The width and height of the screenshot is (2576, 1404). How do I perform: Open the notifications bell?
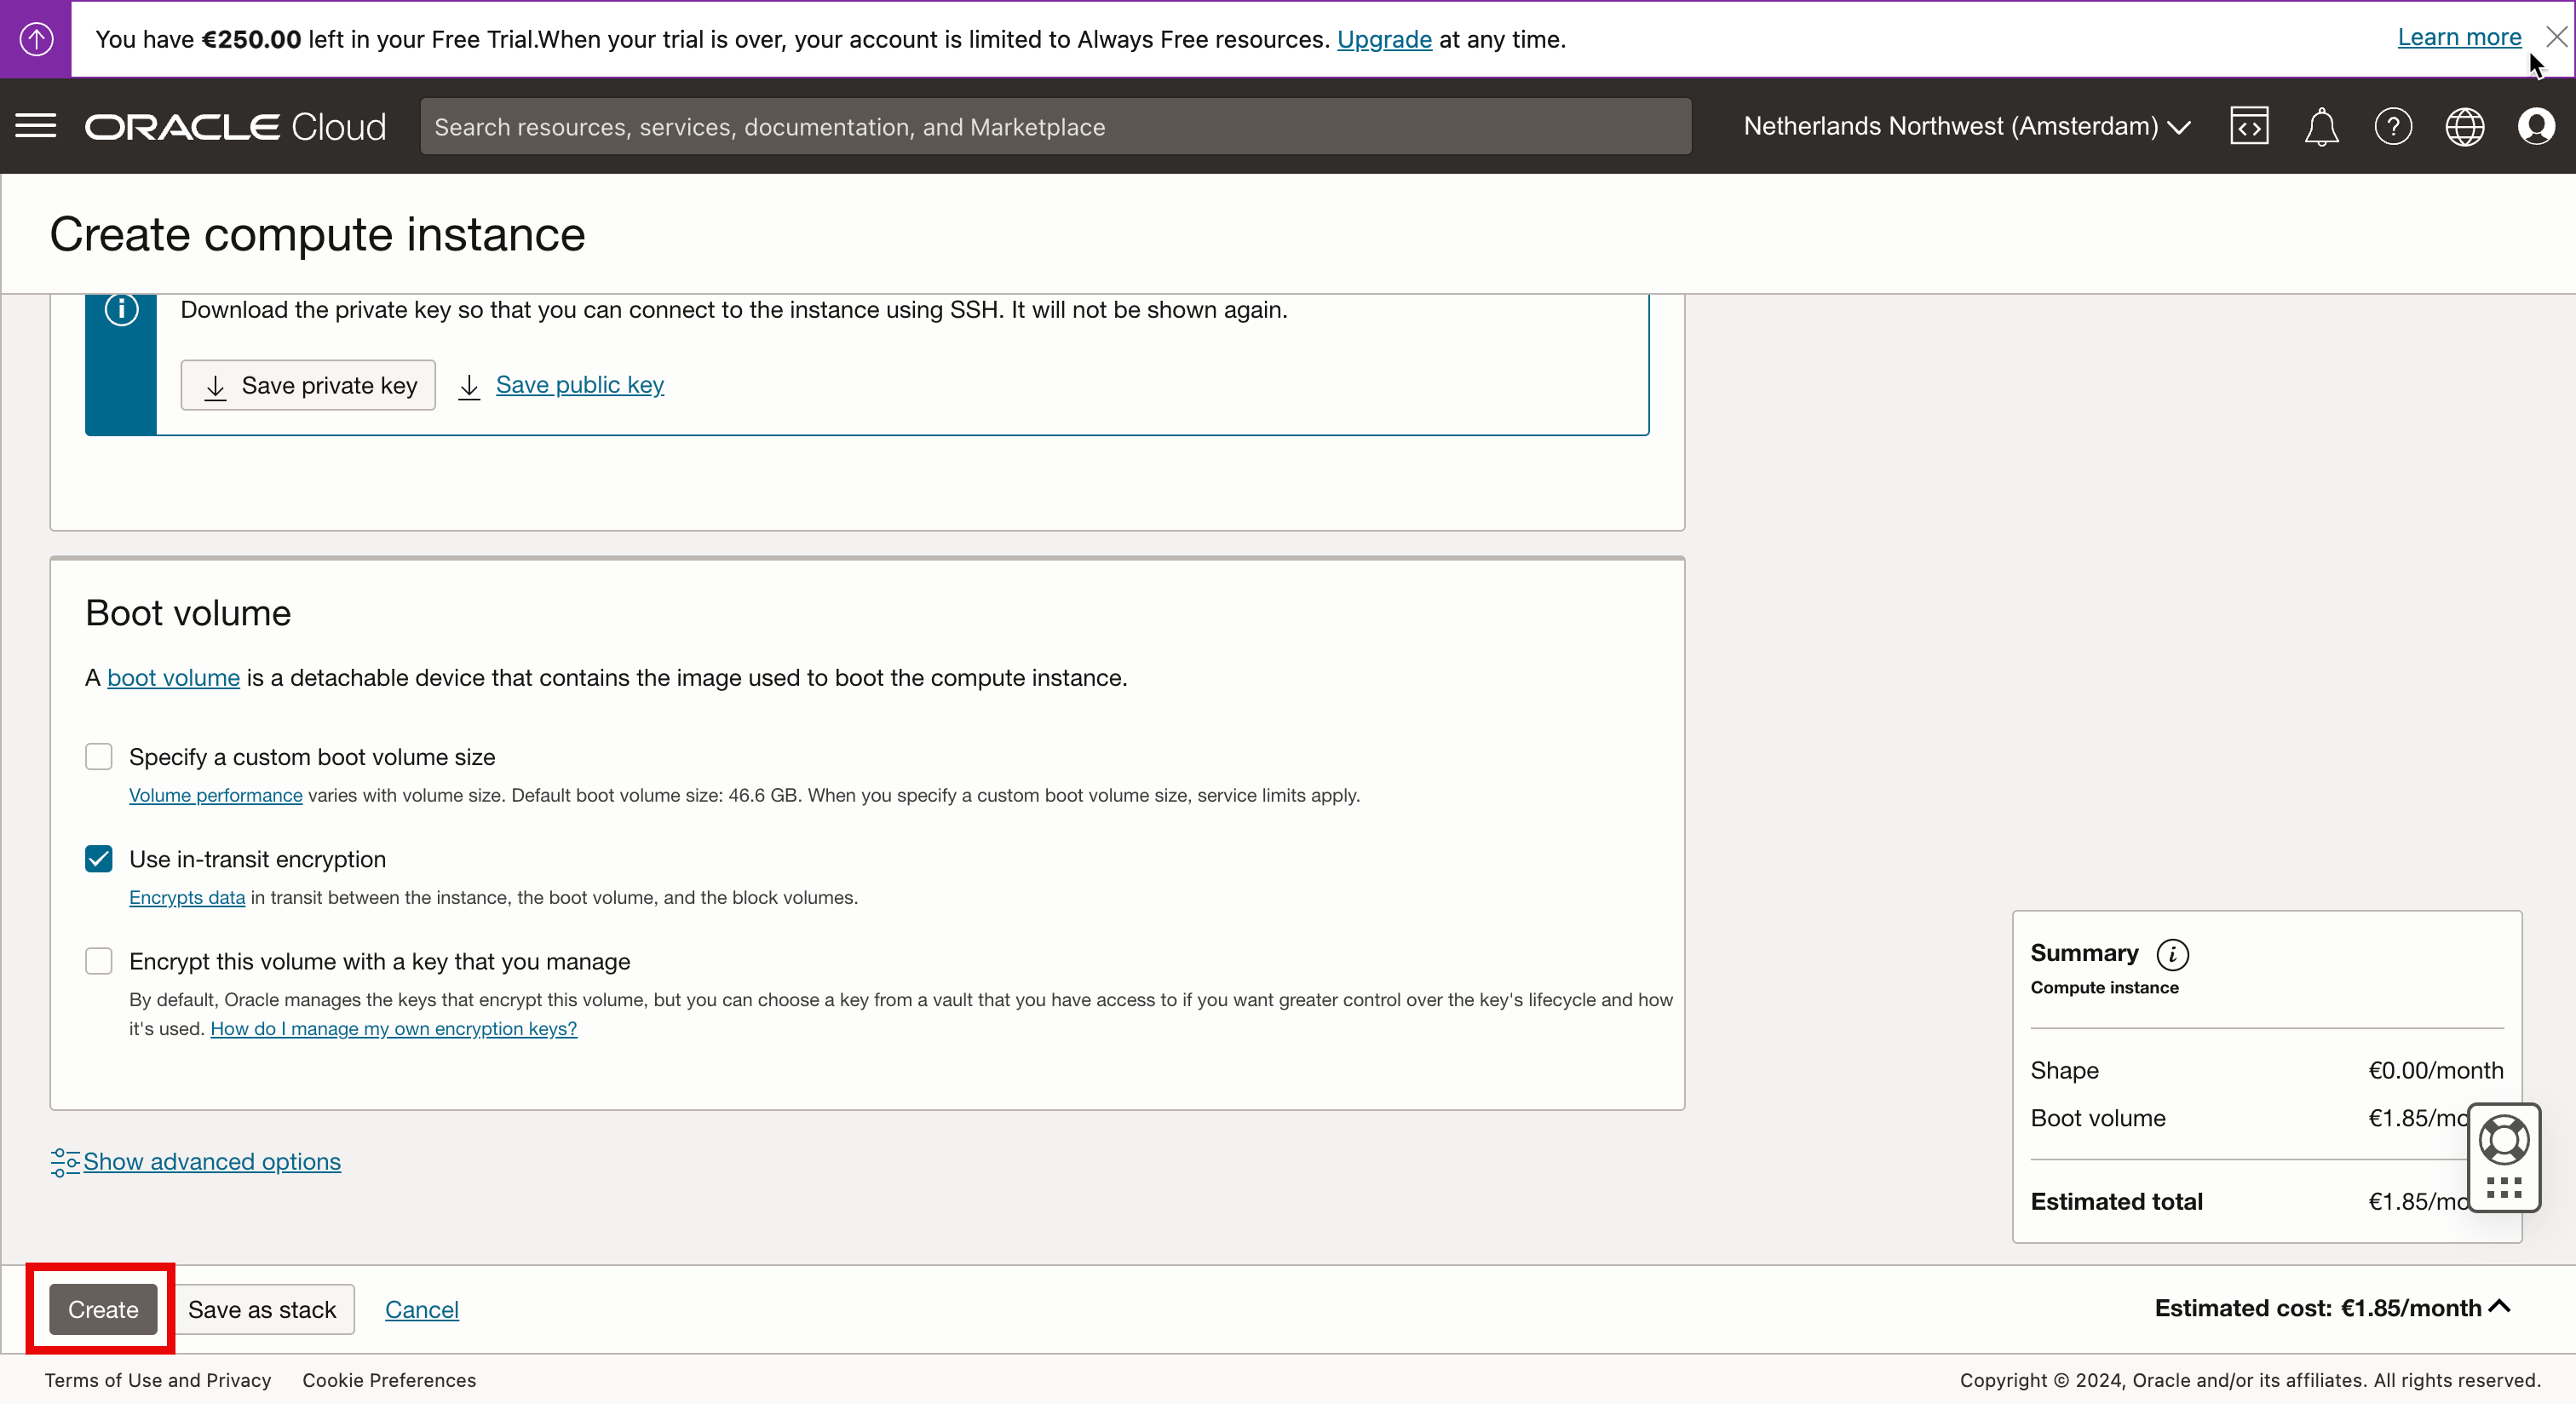point(2321,127)
